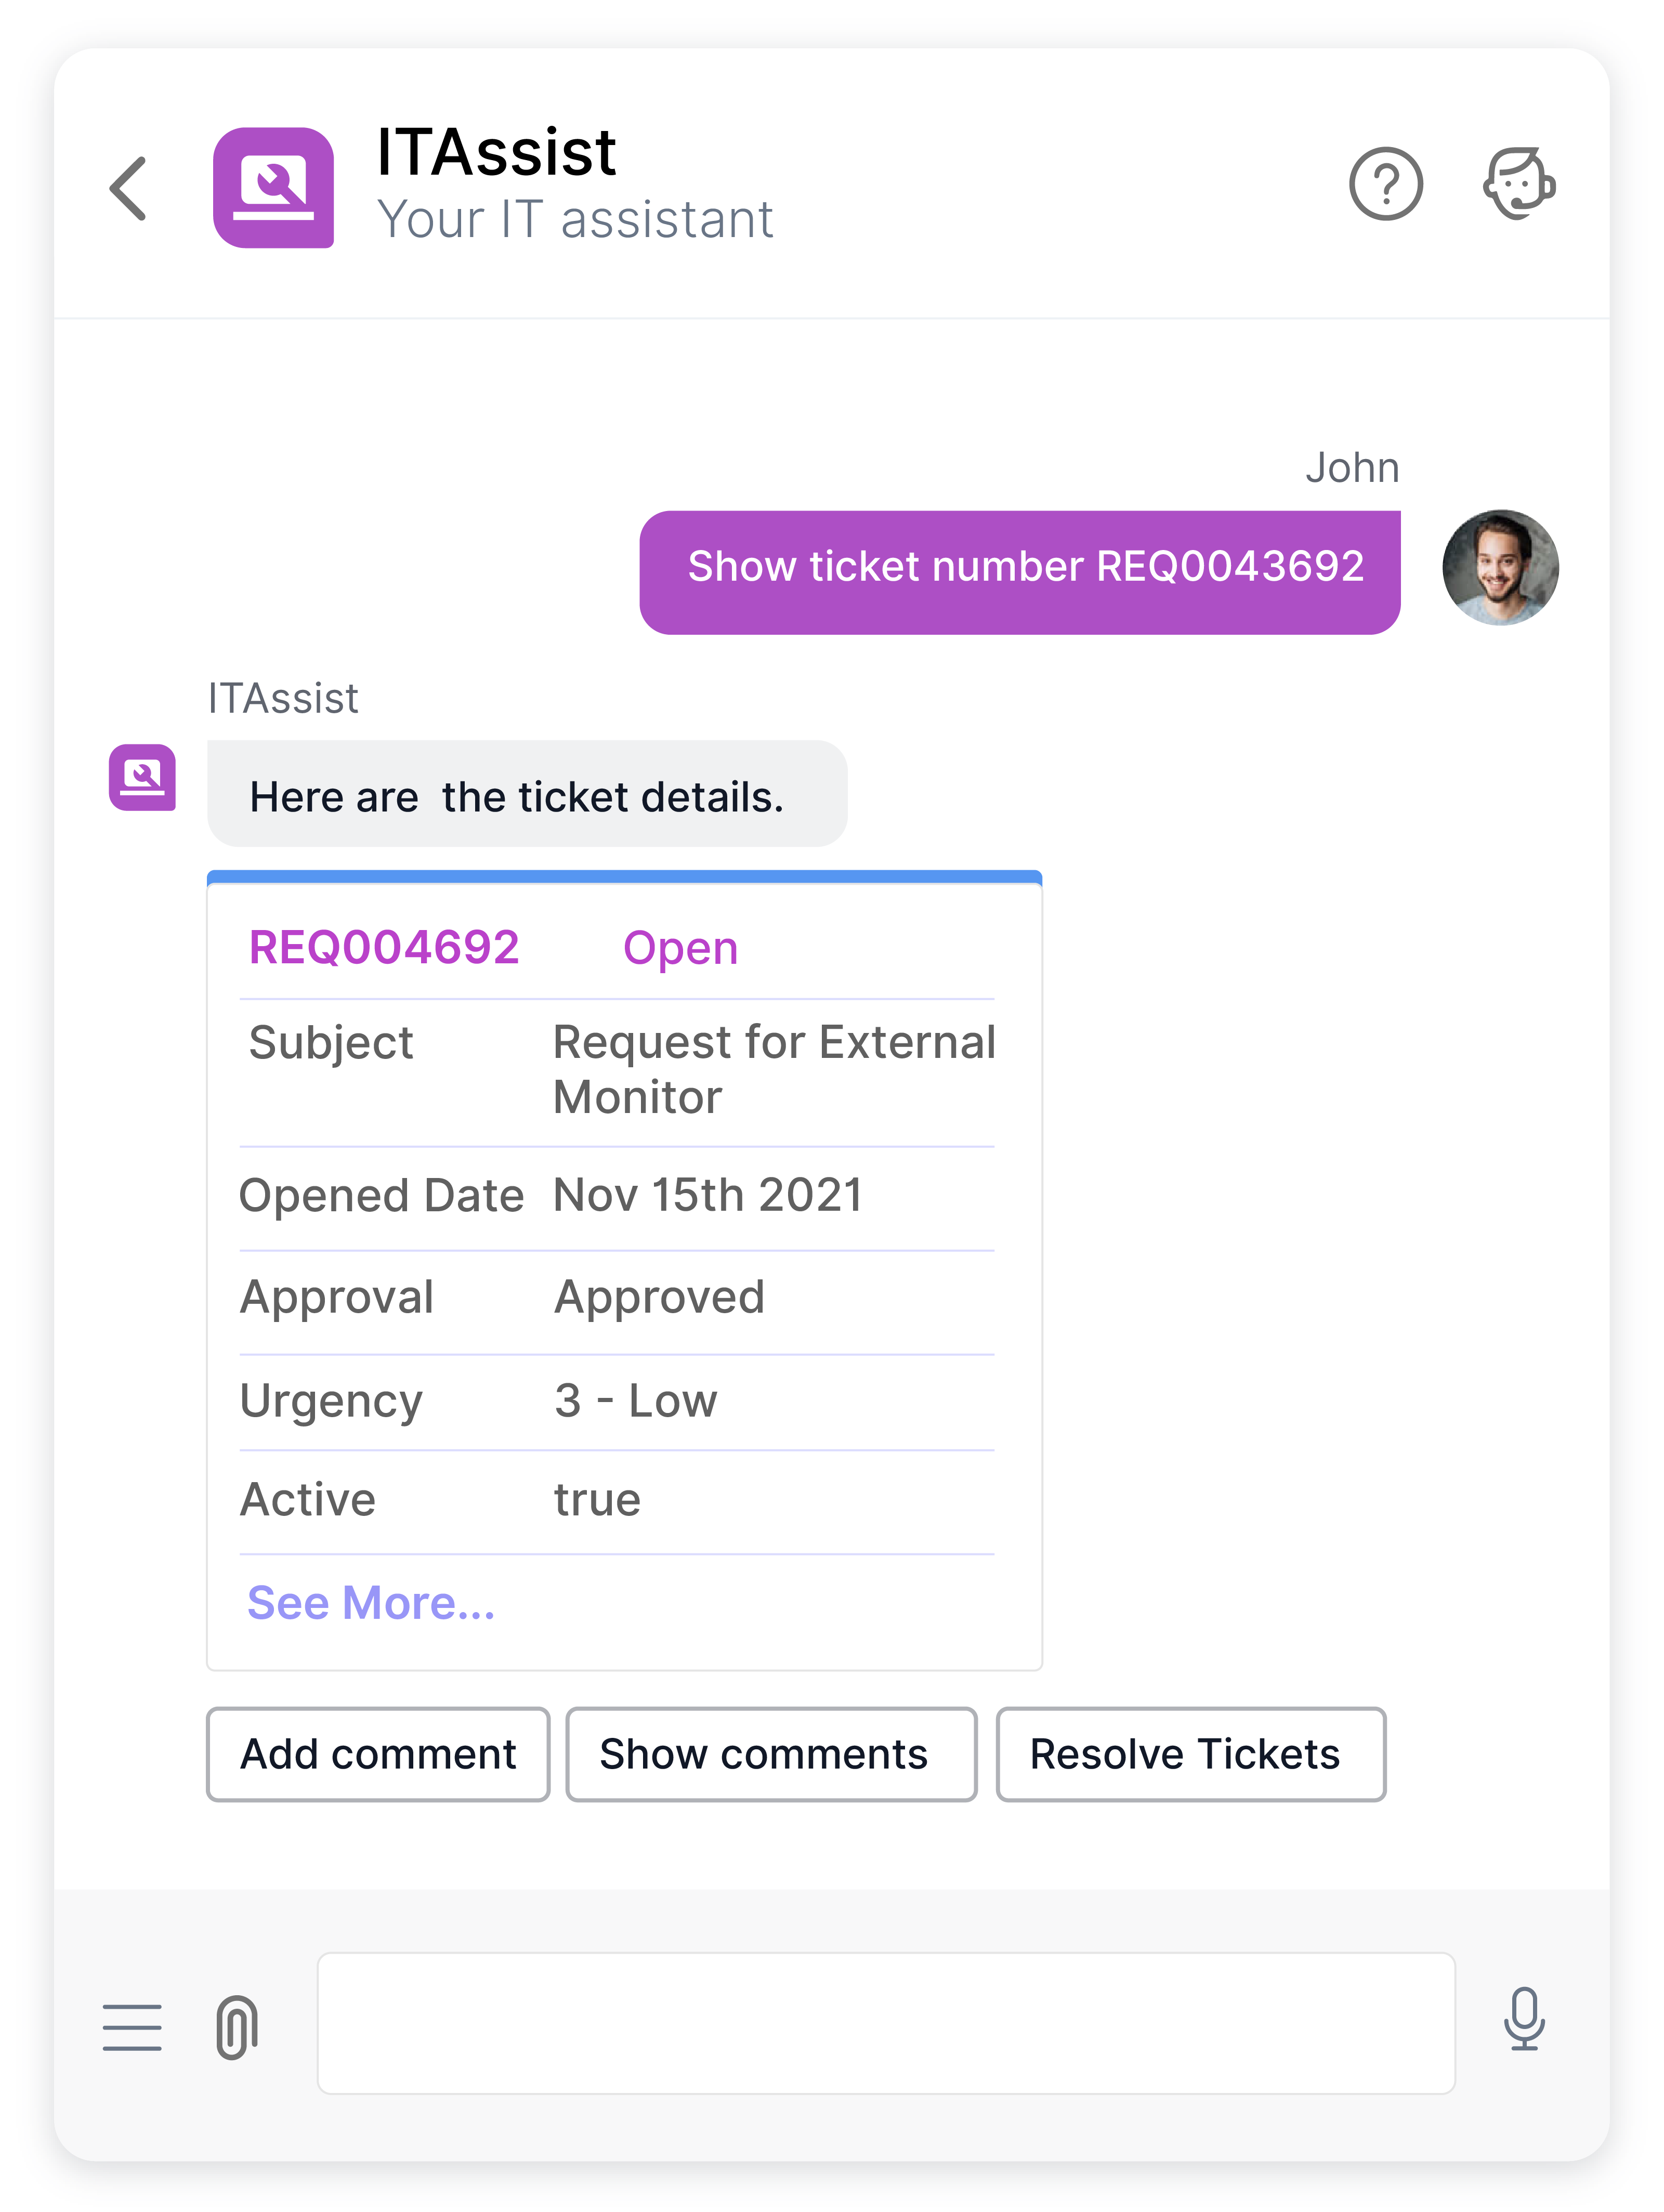Viewport: 1664px width, 2212px height.
Task: Expand ticket details with See More
Action: click(x=371, y=1603)
